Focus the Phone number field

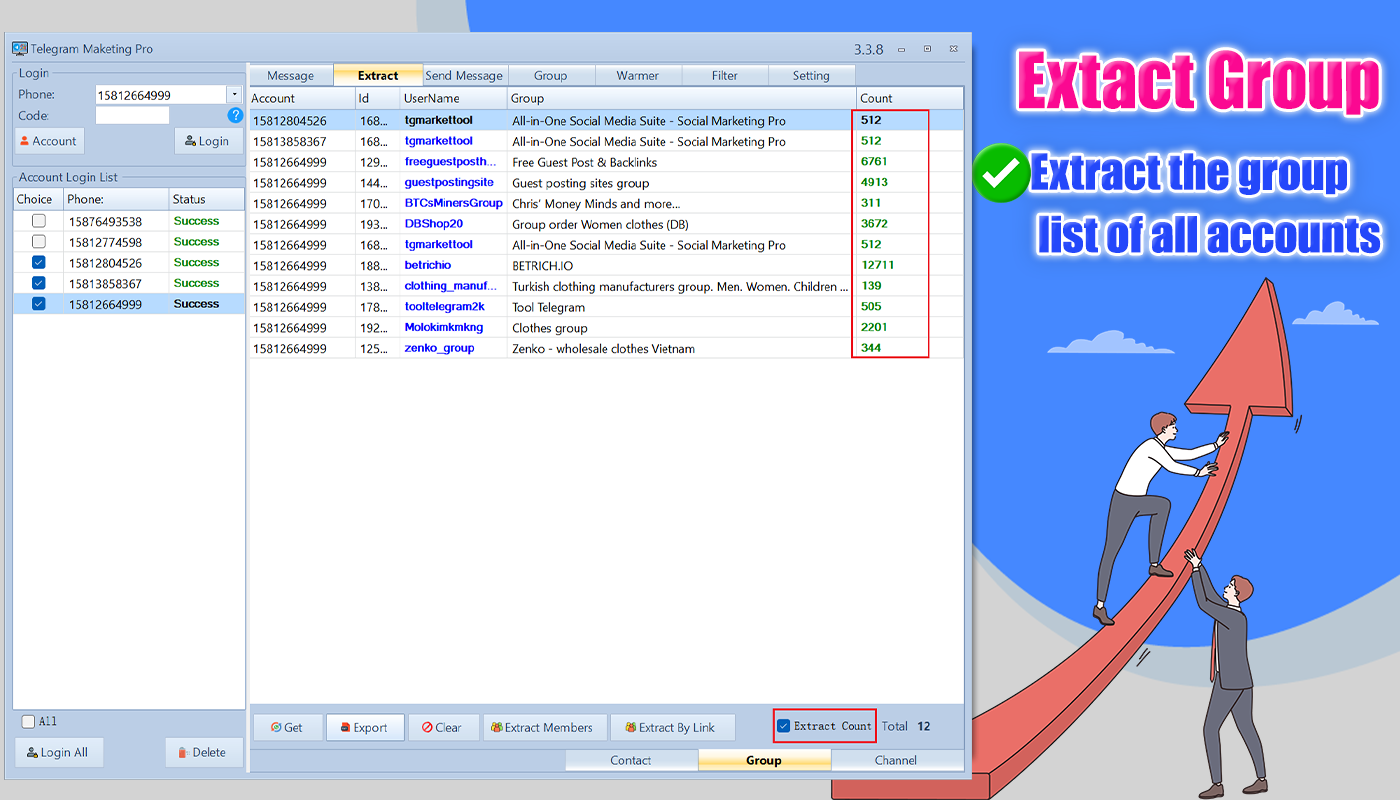click(x=161, y=95)
